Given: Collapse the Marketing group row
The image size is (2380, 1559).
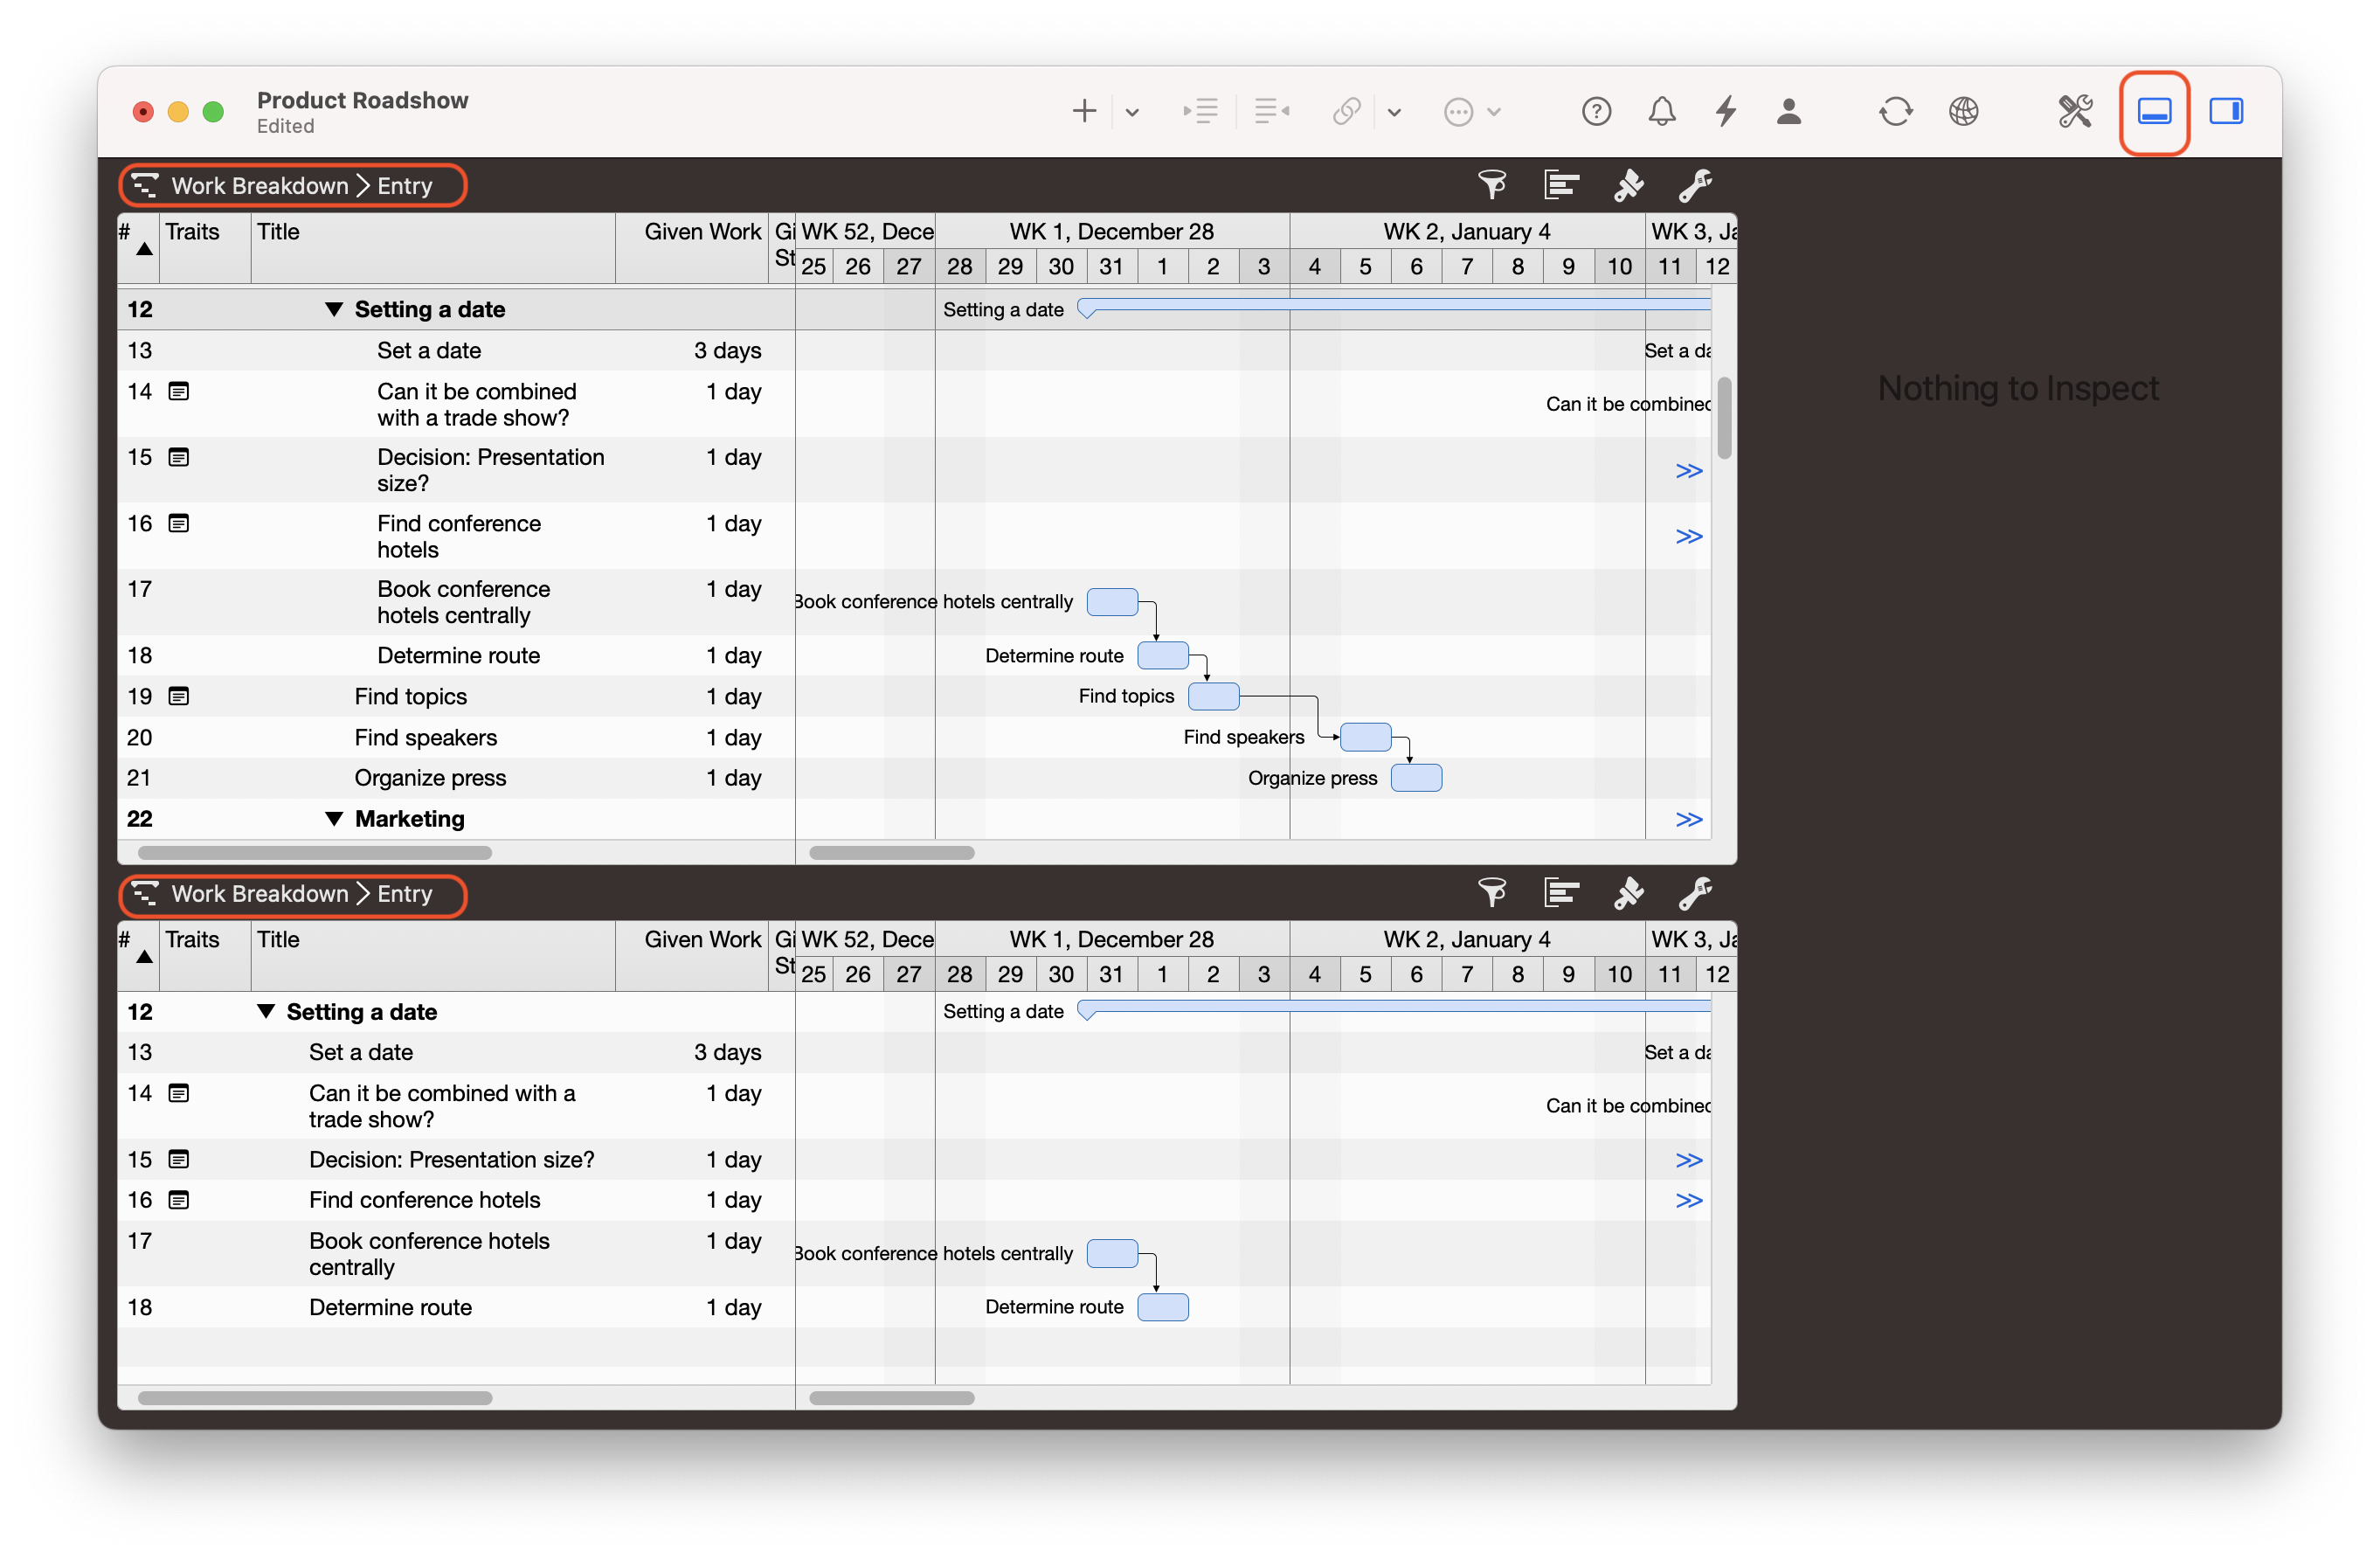Looking at the screenshot, I should pyautogui.click(x=335, y=818).
